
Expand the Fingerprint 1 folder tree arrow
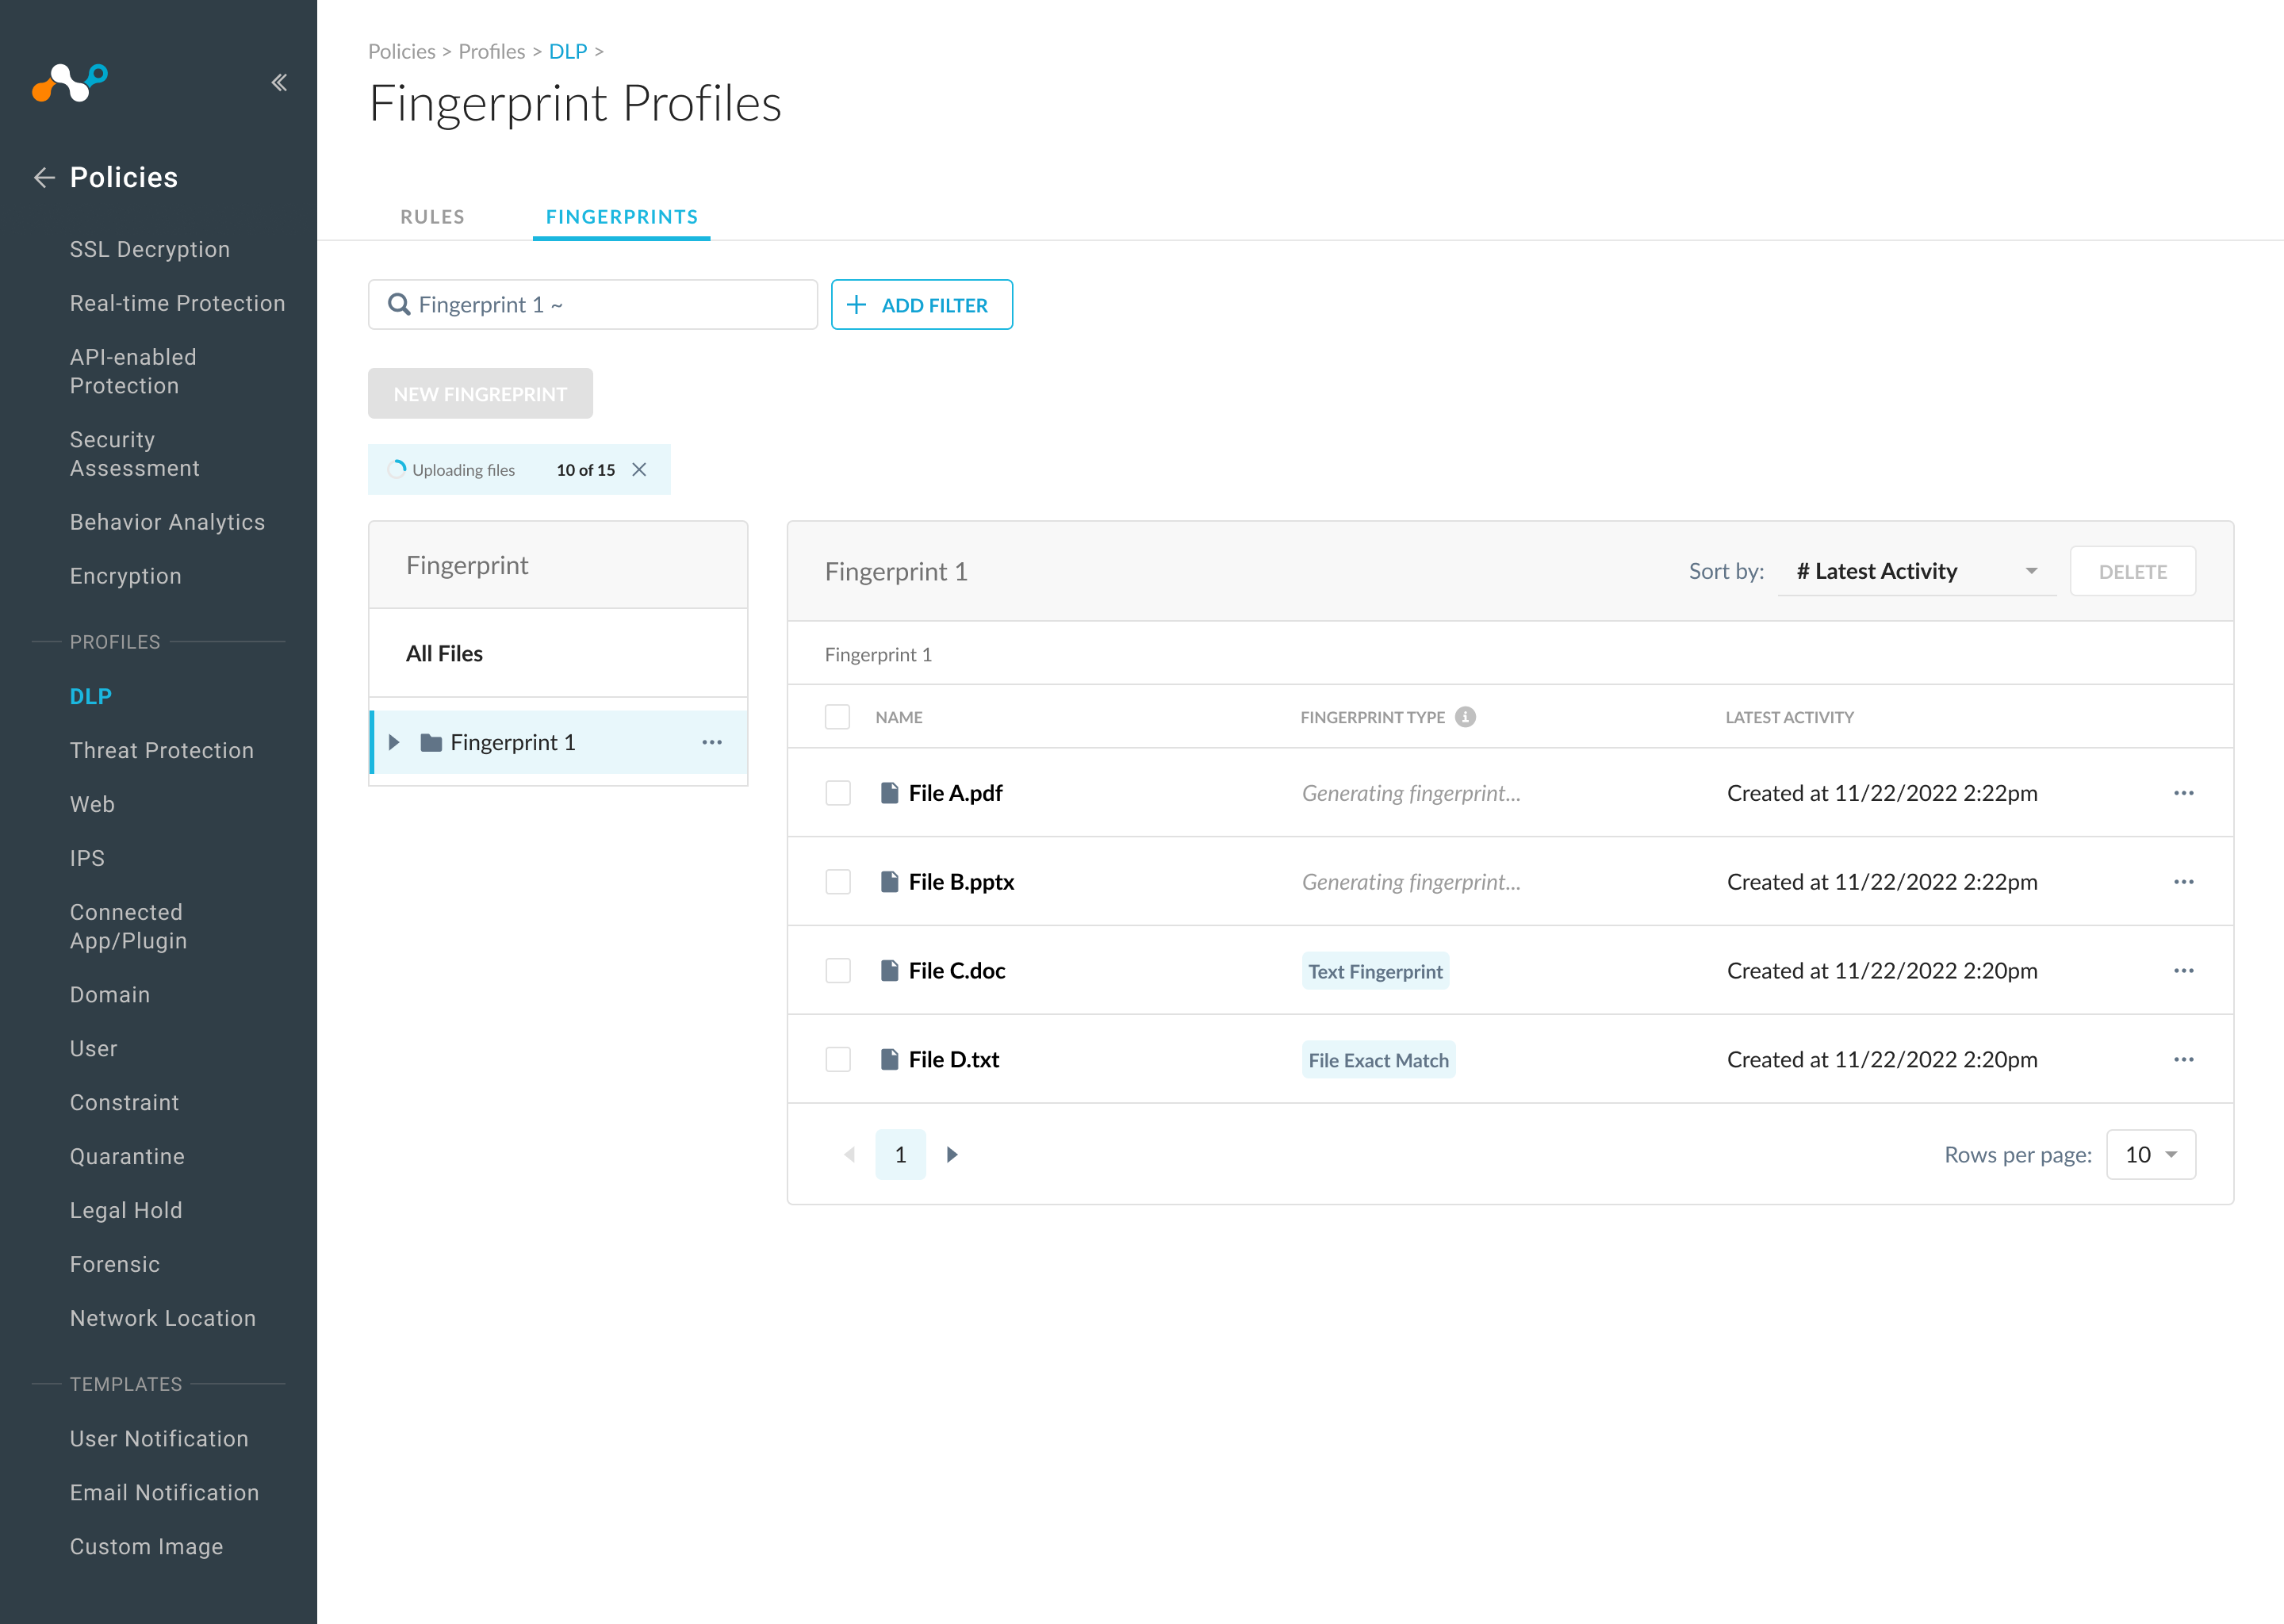click(x=394, y=742)
